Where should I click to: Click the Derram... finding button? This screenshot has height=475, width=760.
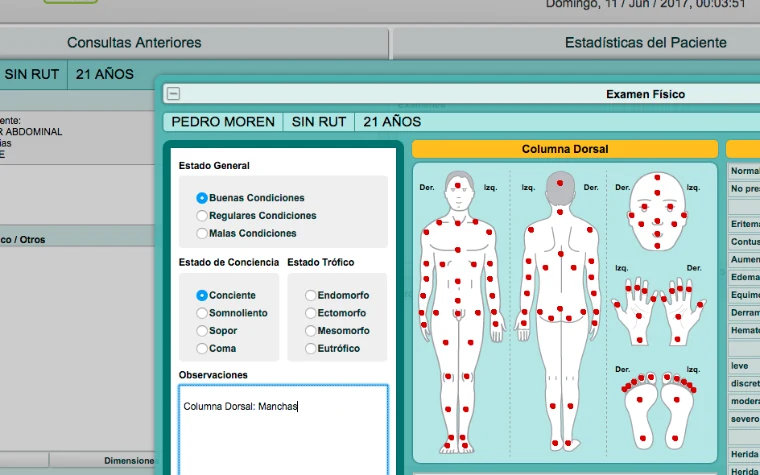point(744,313)
